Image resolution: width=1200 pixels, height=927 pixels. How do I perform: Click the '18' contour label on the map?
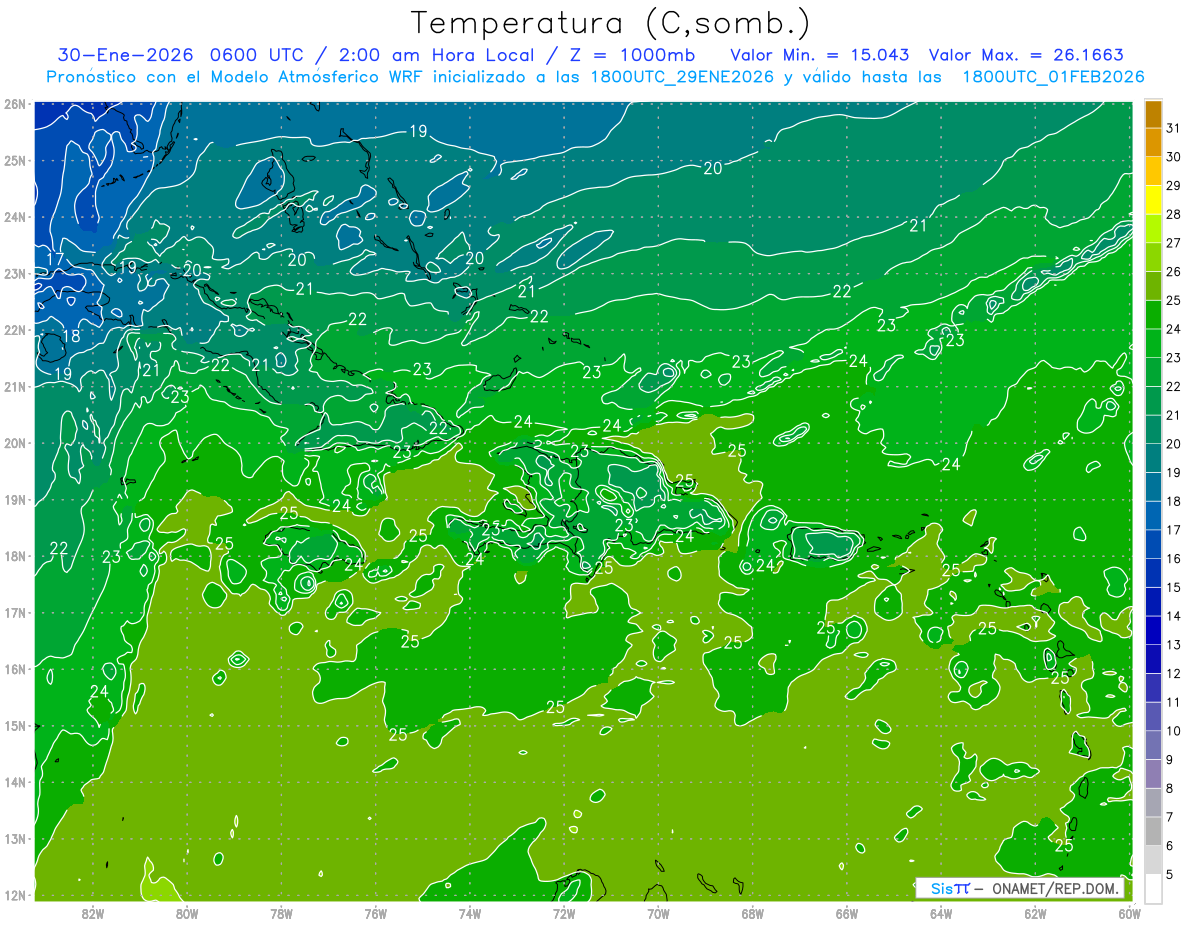pos(71,336)
